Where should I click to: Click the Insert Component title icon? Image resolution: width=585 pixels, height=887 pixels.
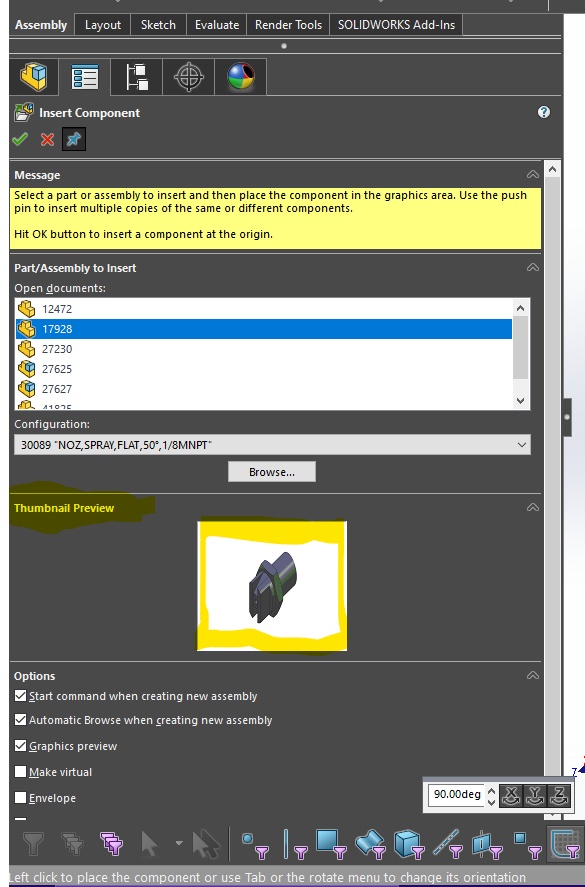(x=24, y=112)
